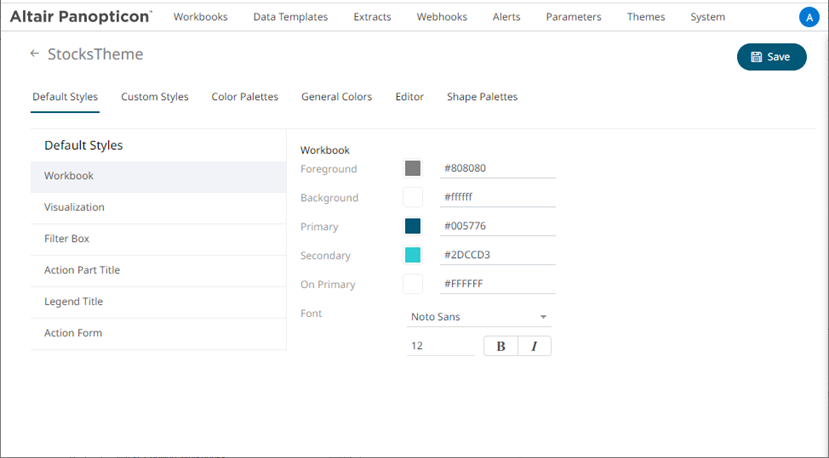This screenshot has height=458, width=829.
Task: Toggle italic font style
Action: pyautogui.click(x=534, y=346)
